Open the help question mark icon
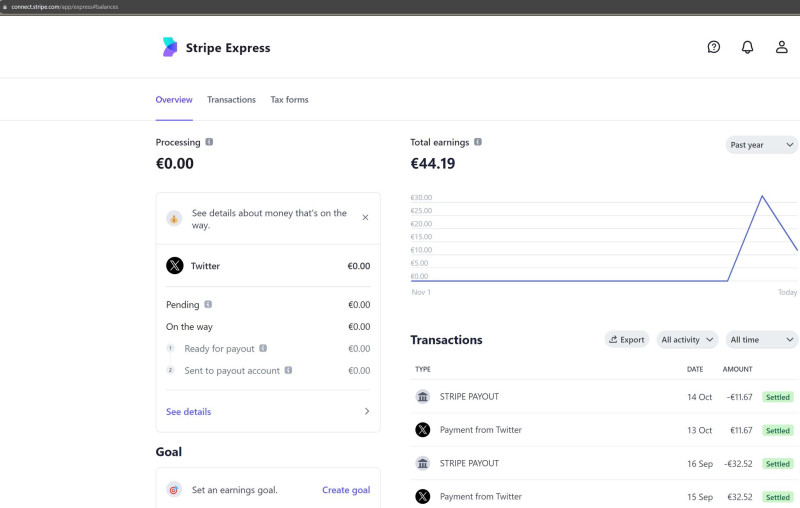Image resolution: width=800 pixels, height=508 pixels. click(714, 47)
